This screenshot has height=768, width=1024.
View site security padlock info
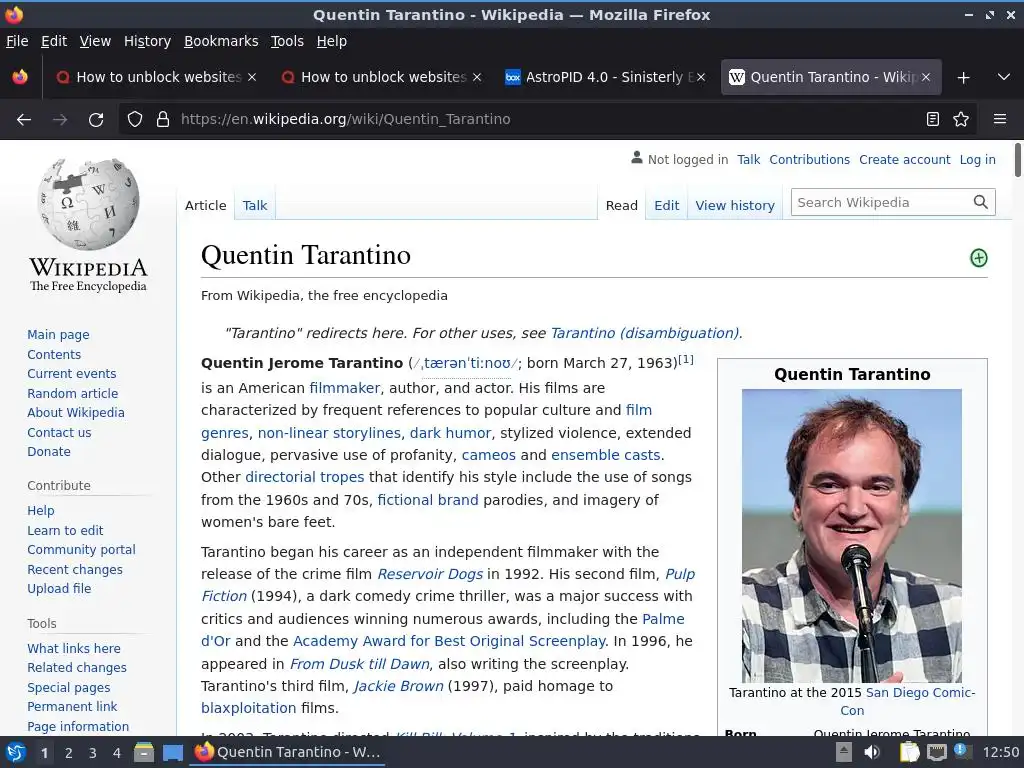click(163, 120)
